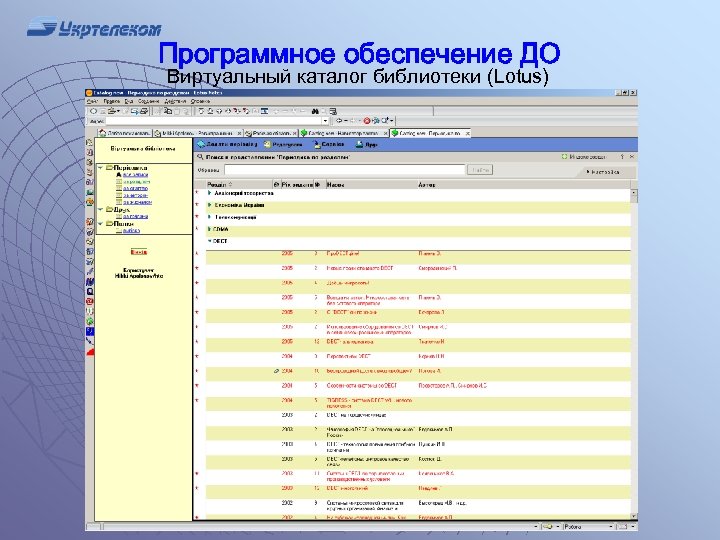
Task: Click the back arrow navigation icon
Action: pos(339,121)
